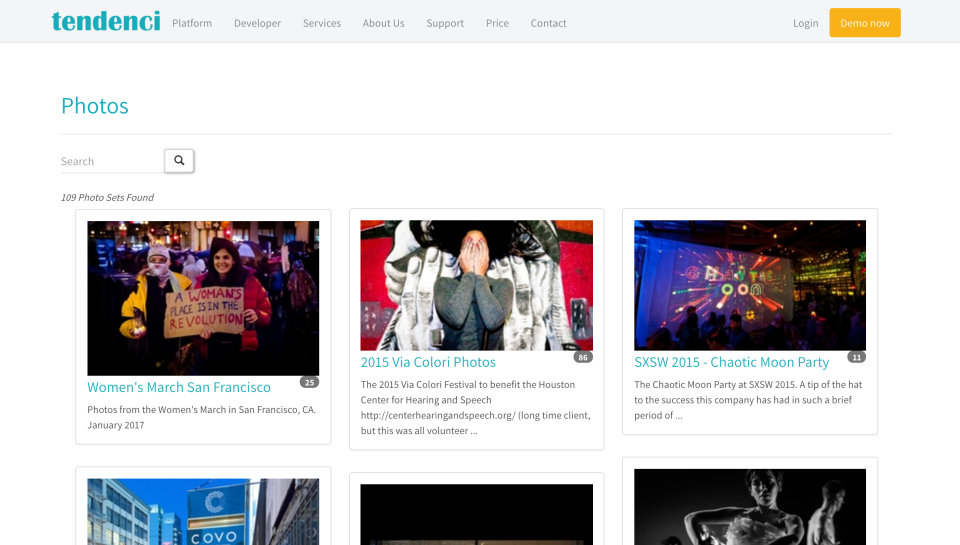Open the Covo sign photo thumbnail

(203, 512)
